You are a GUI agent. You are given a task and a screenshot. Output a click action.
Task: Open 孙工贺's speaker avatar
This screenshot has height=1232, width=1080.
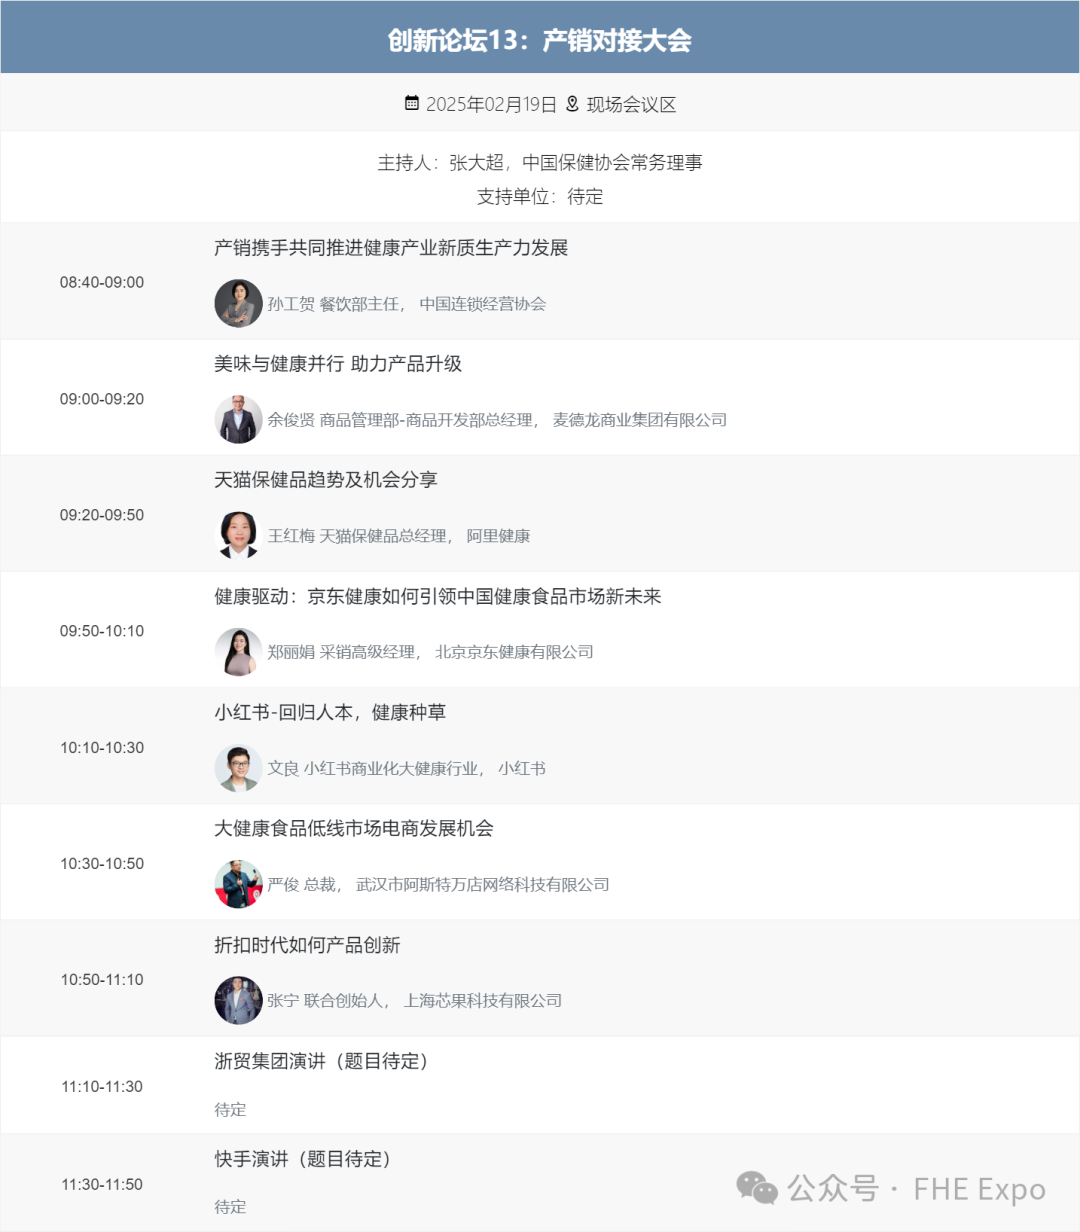pyautogui.click(x=238, y=303)
